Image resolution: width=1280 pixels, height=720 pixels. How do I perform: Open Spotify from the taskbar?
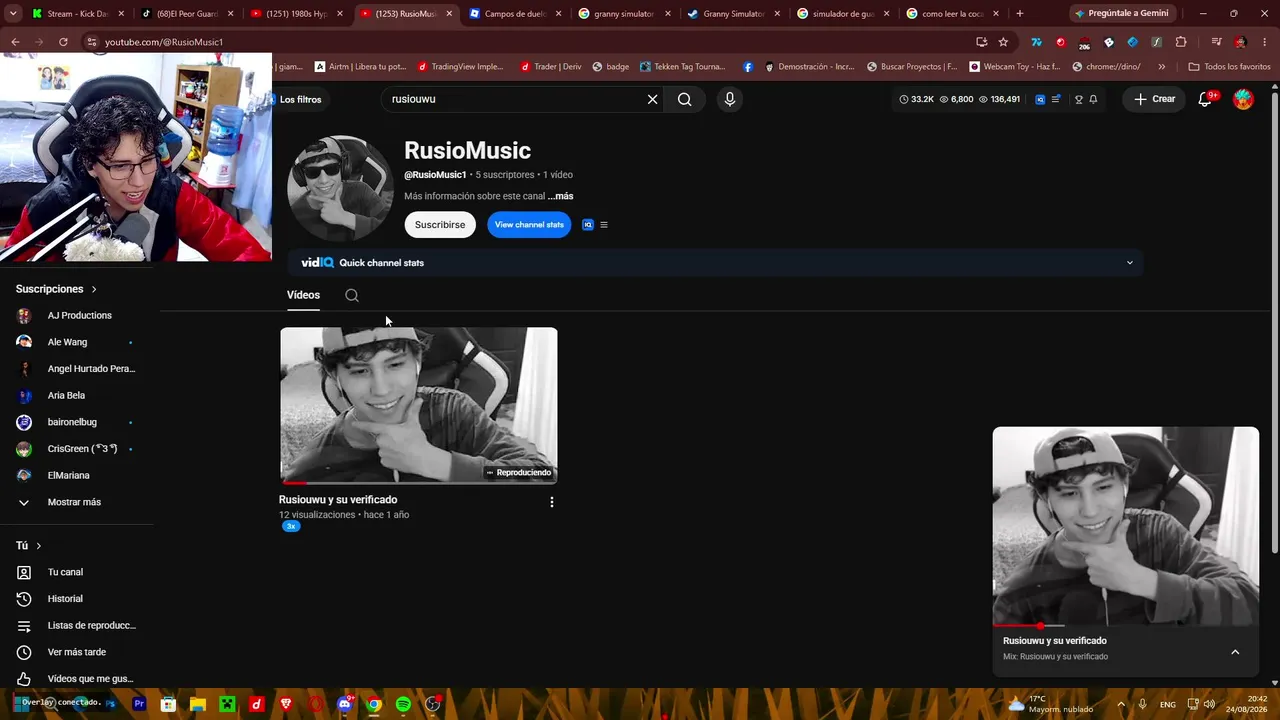coord(403,704)
